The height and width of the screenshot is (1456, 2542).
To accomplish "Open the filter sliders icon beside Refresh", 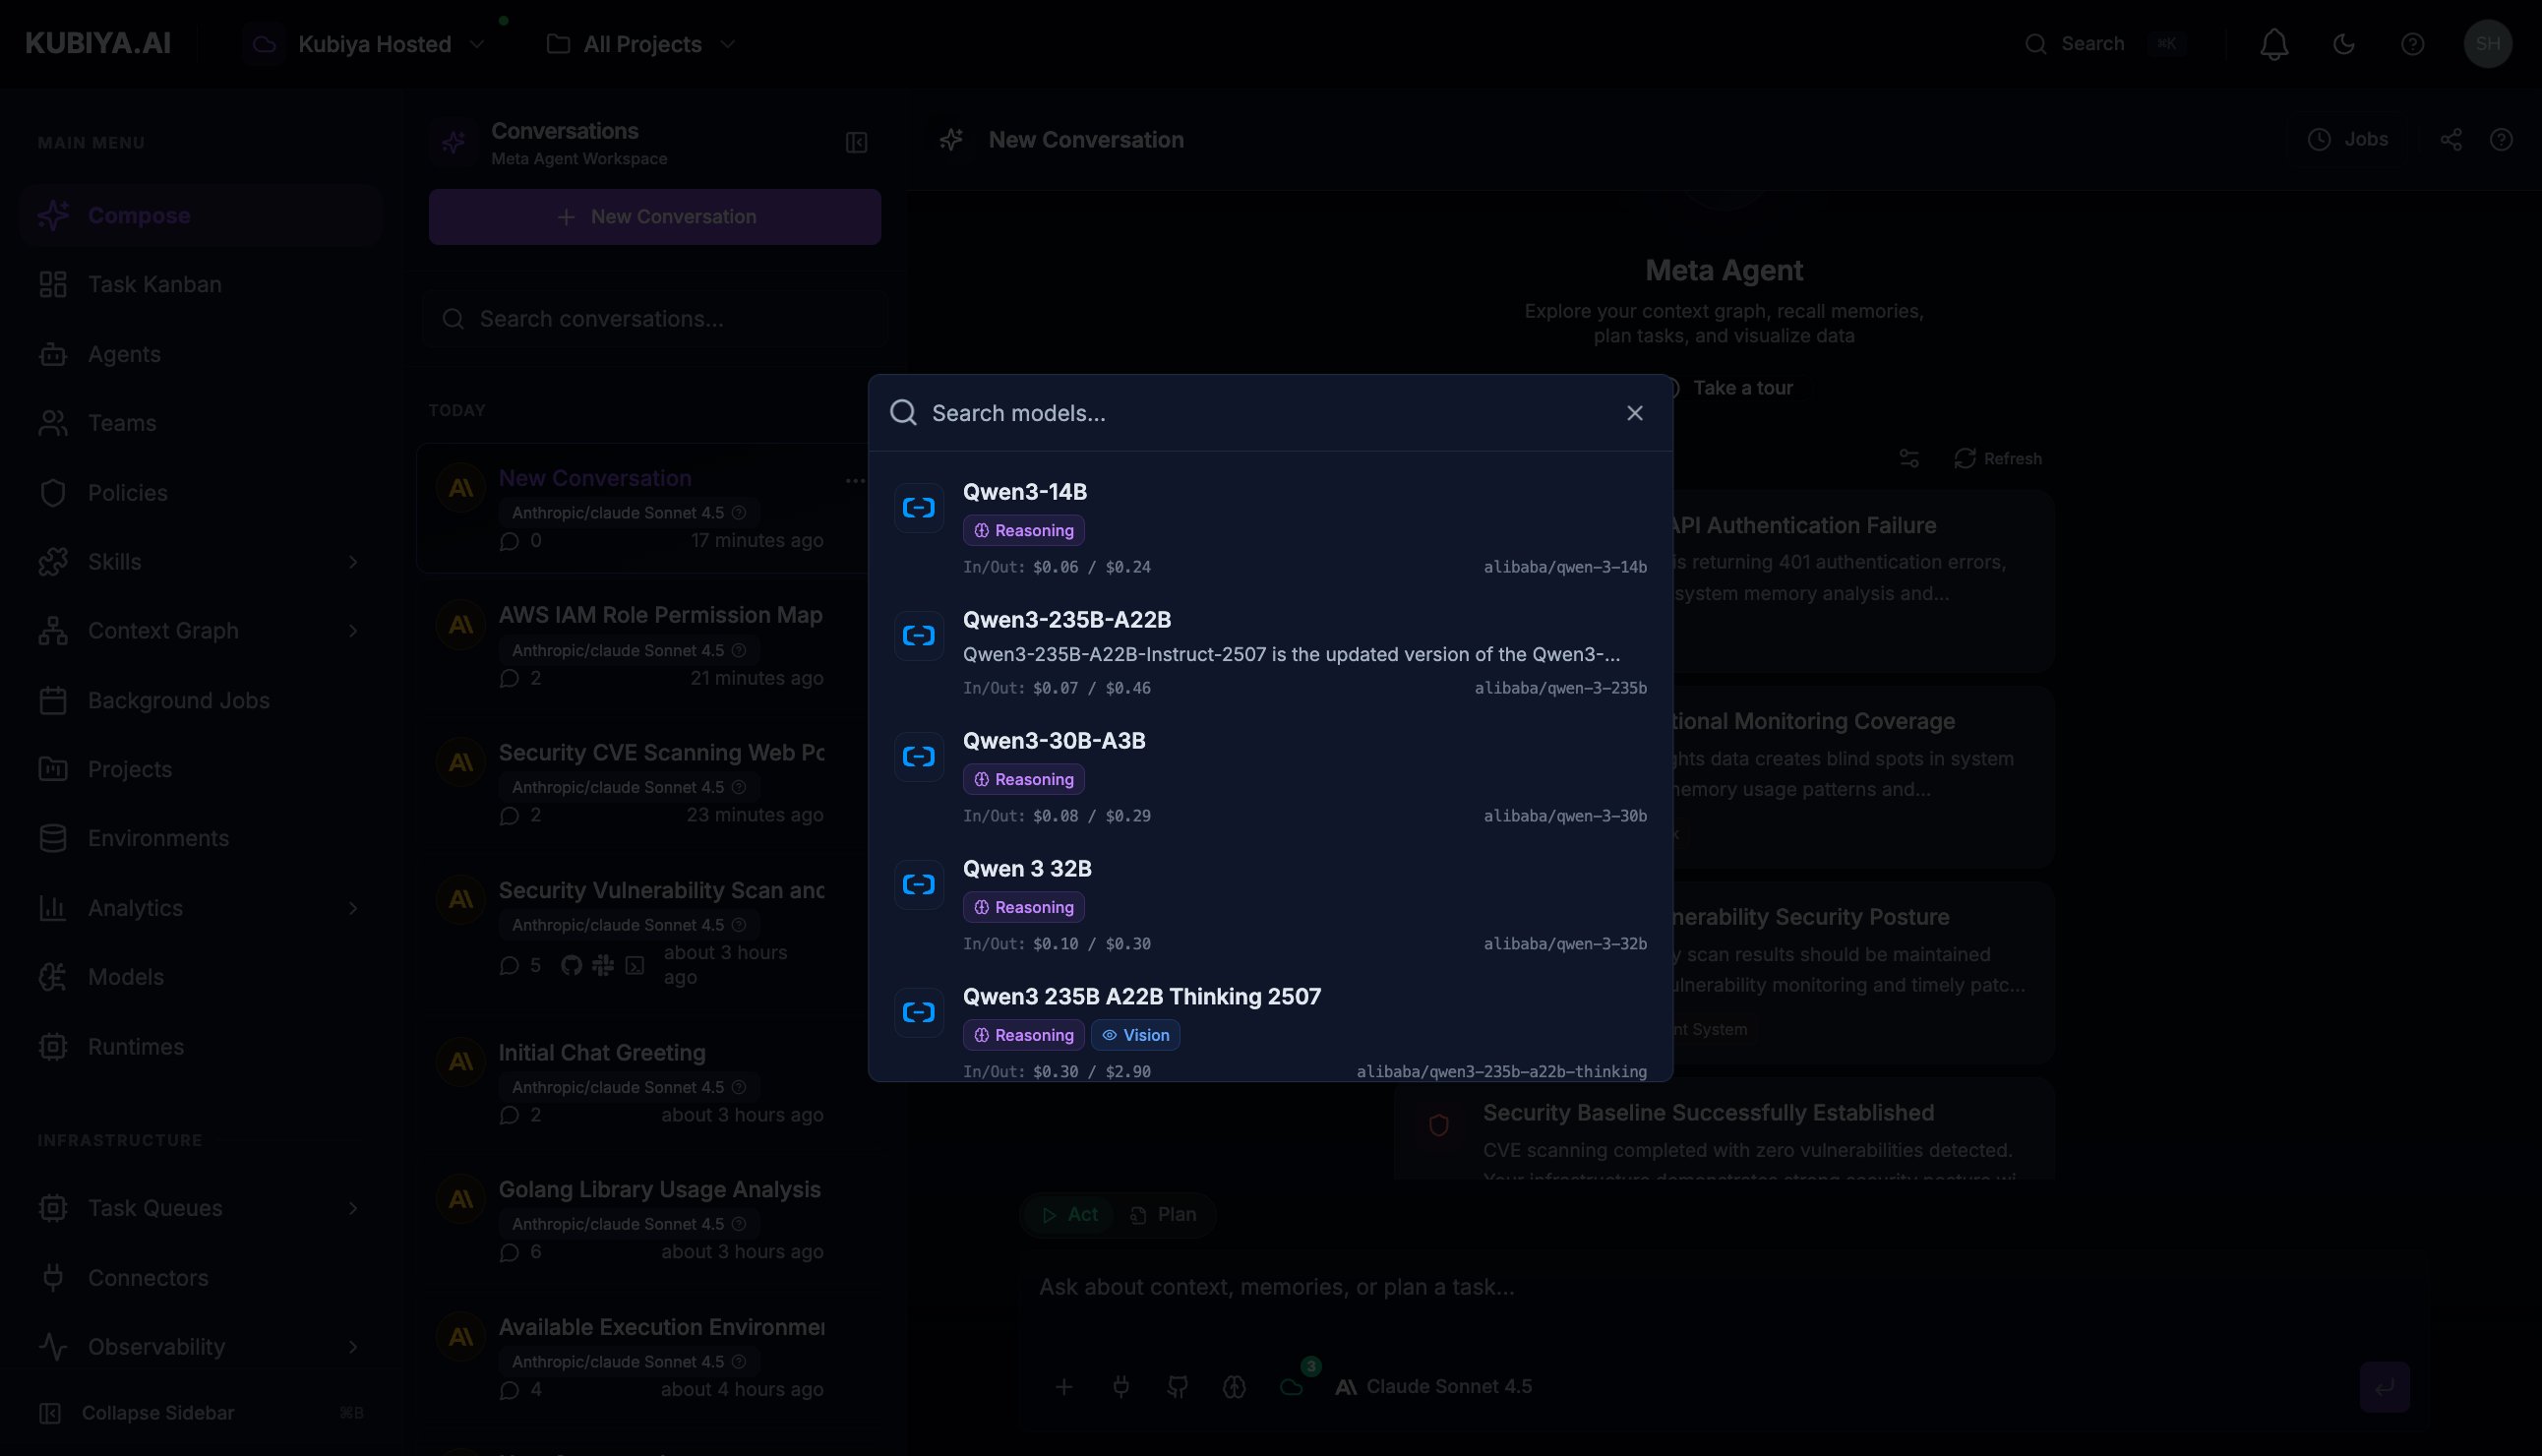I will pos(1908,459).
